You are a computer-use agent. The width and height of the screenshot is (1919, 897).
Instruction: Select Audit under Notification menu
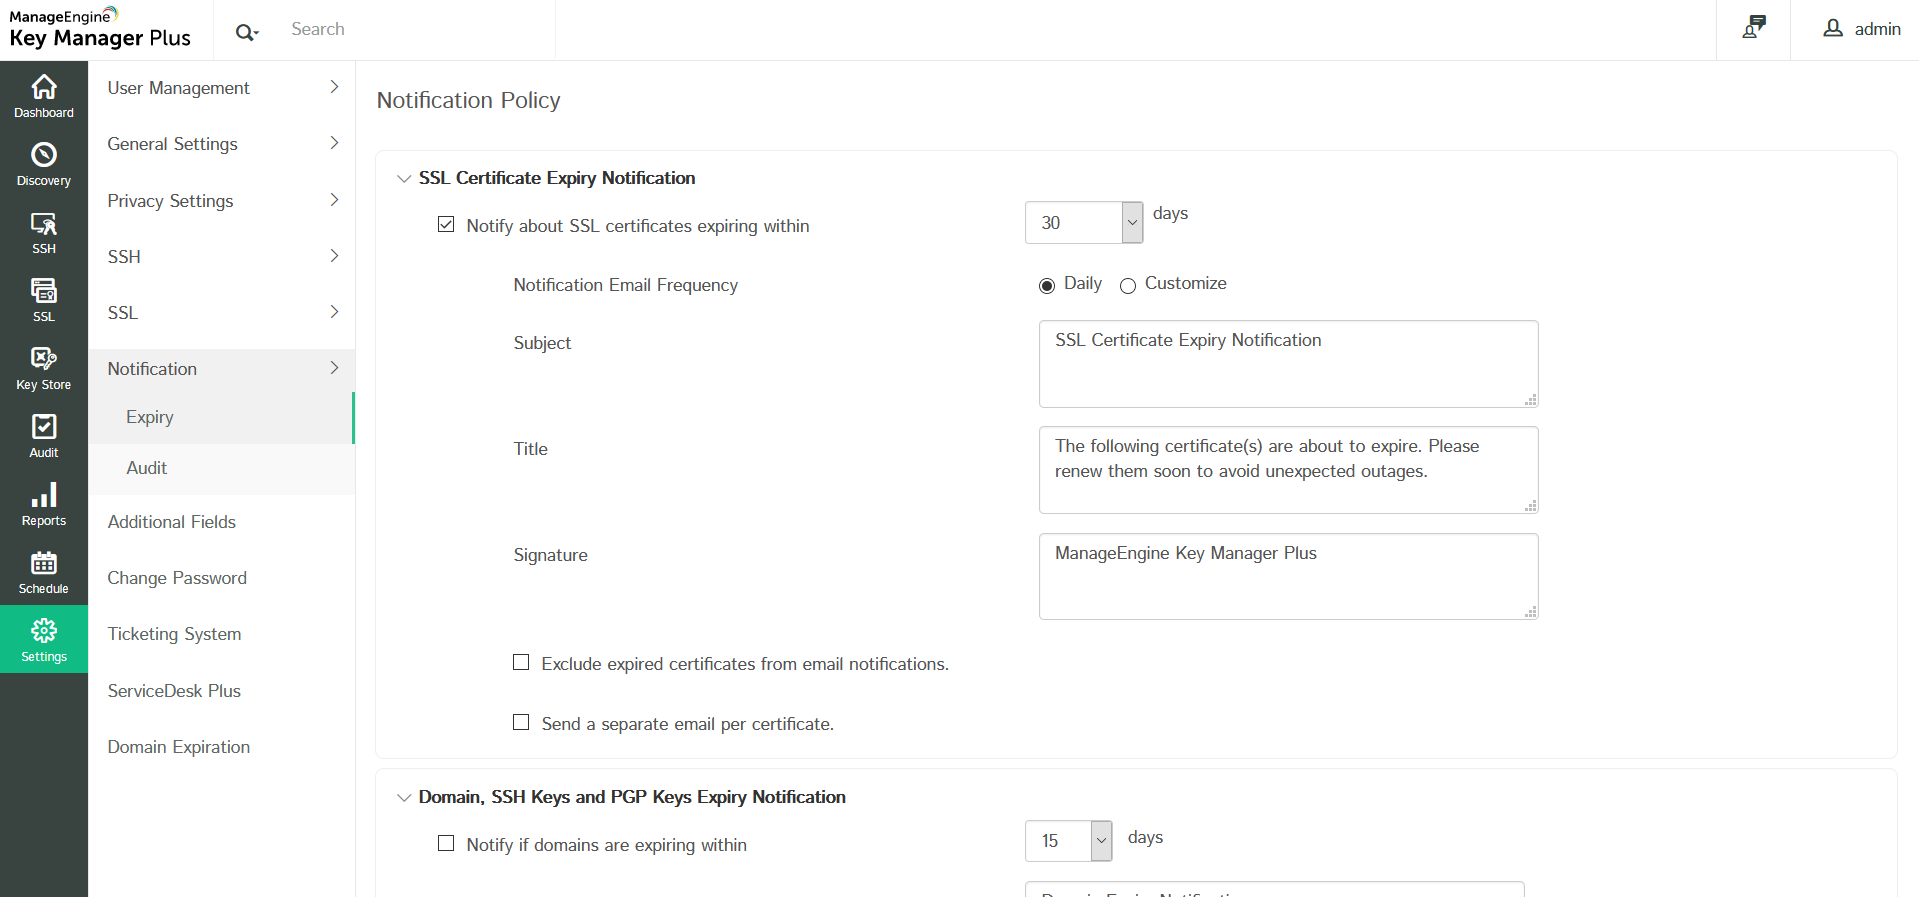pos(147,468)
